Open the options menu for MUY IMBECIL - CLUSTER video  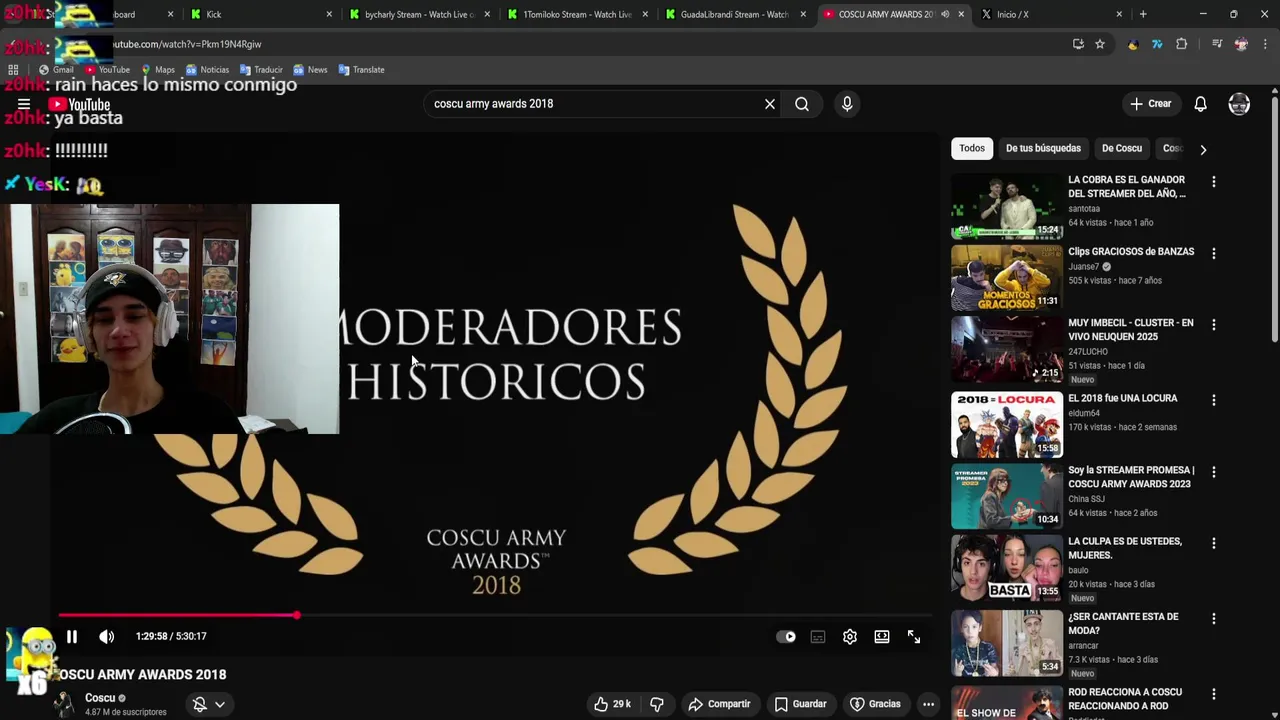1214,325
